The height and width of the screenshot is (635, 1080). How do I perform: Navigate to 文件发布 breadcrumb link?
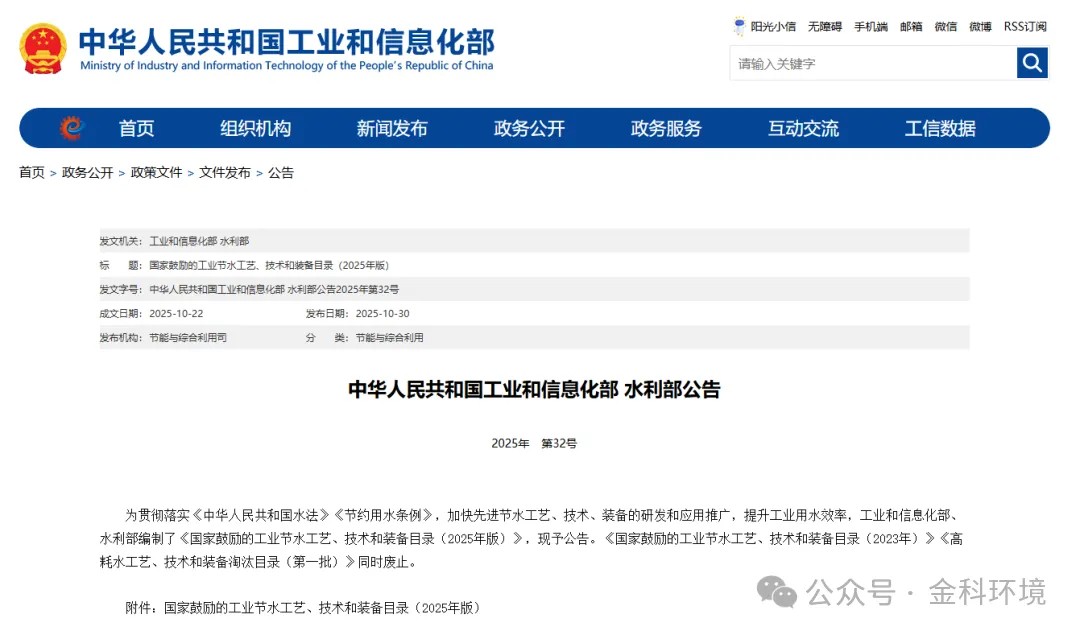(225, 172)
